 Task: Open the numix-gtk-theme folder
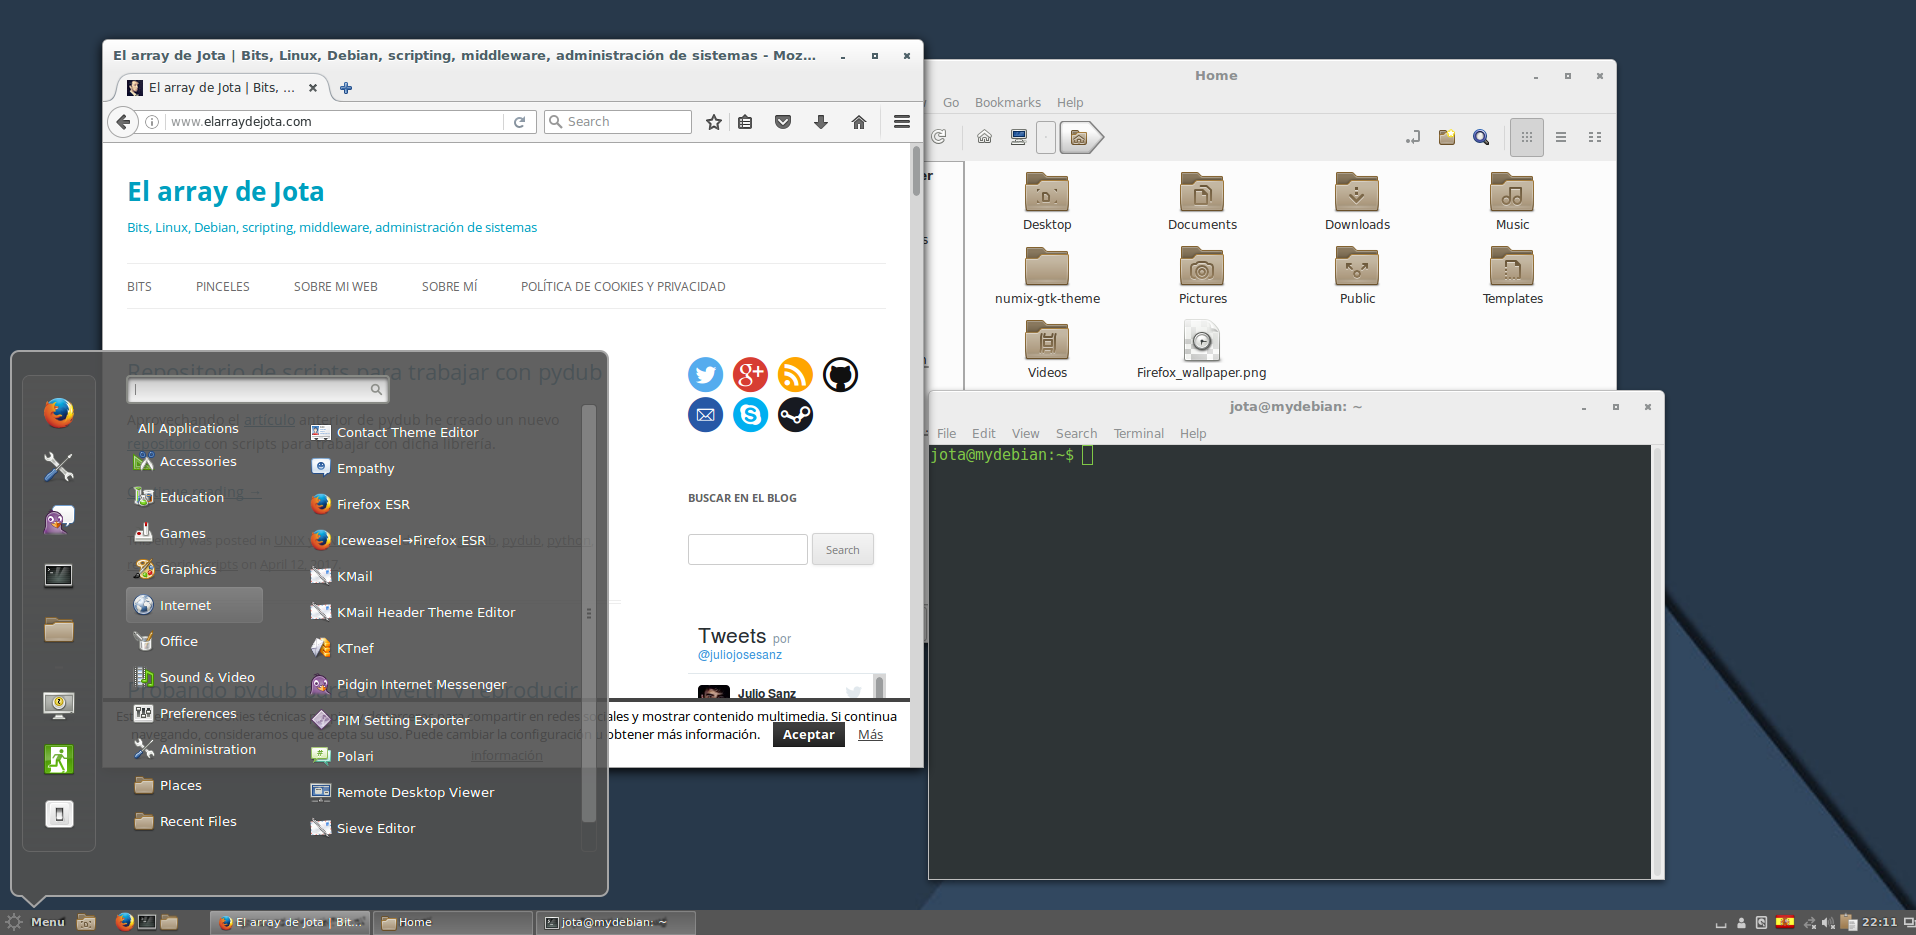(x=1047, y=276)
